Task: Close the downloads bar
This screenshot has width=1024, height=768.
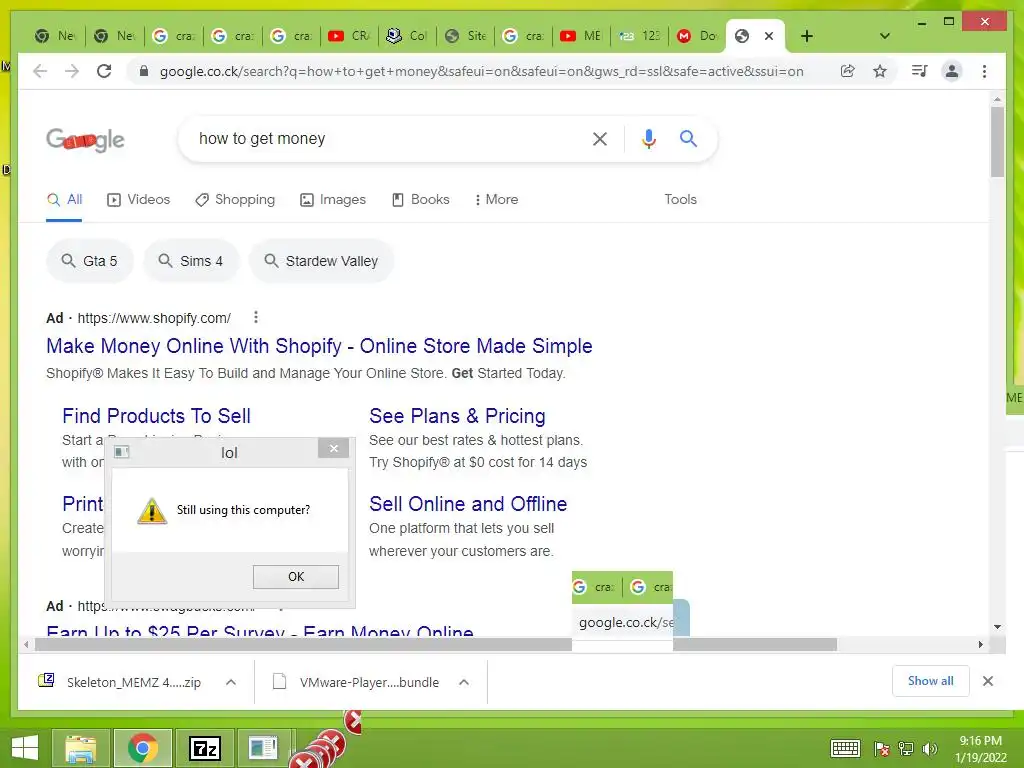Action: coord(988,681)
